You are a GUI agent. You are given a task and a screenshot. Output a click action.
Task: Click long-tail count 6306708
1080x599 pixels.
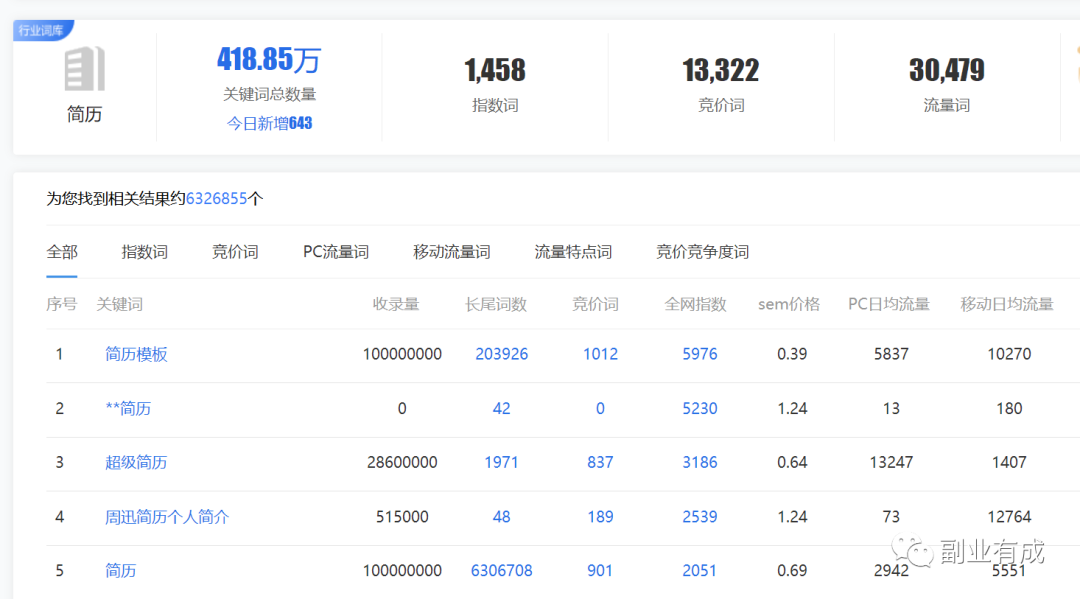501,570
